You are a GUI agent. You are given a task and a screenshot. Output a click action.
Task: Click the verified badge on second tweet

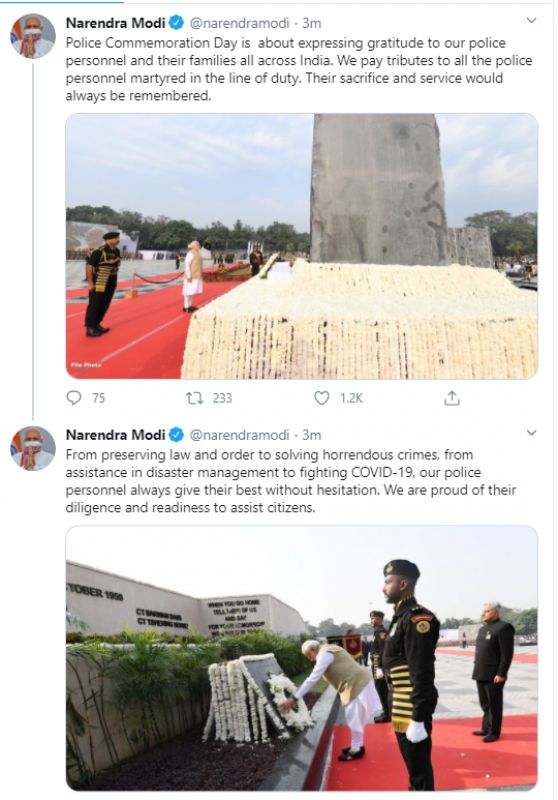coord(176,435)
